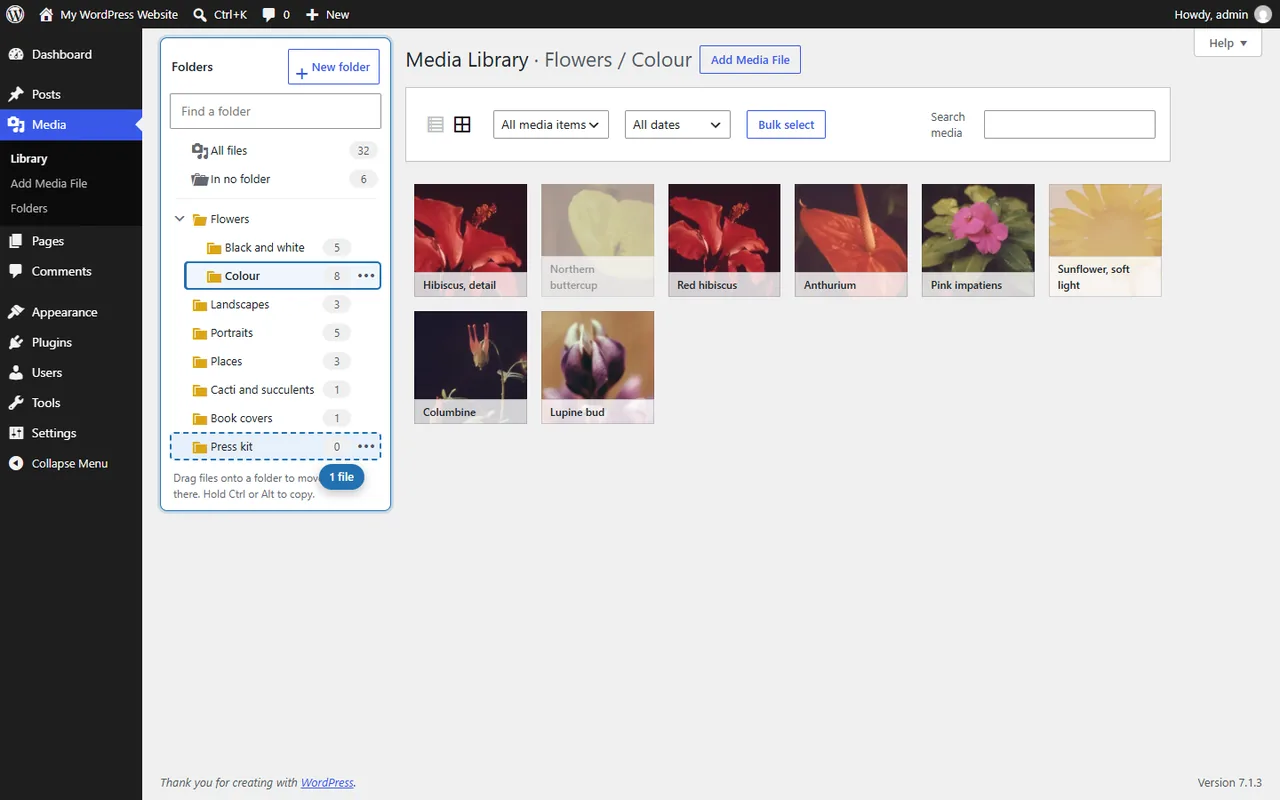Click the Ctrl+K search icon
Image resolution: width=1280 pixels, height=800 pixels.
point(200,14)
